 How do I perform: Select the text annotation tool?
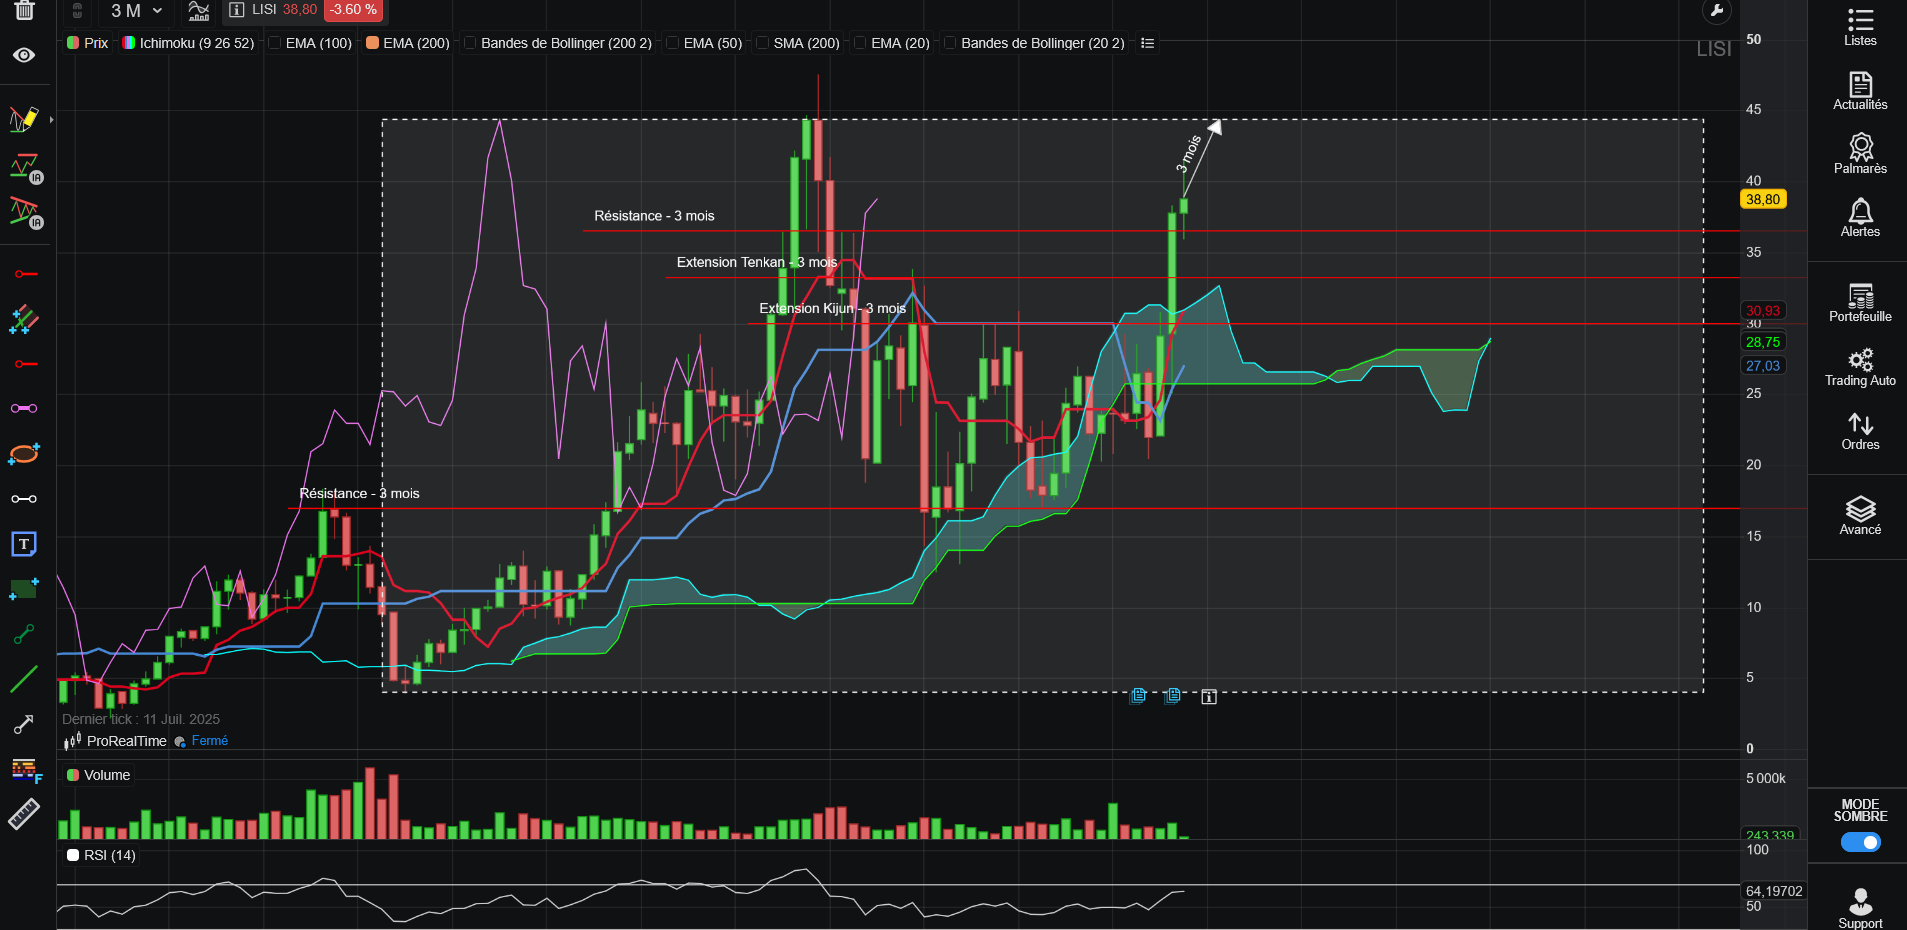click(x=24, y=544)
